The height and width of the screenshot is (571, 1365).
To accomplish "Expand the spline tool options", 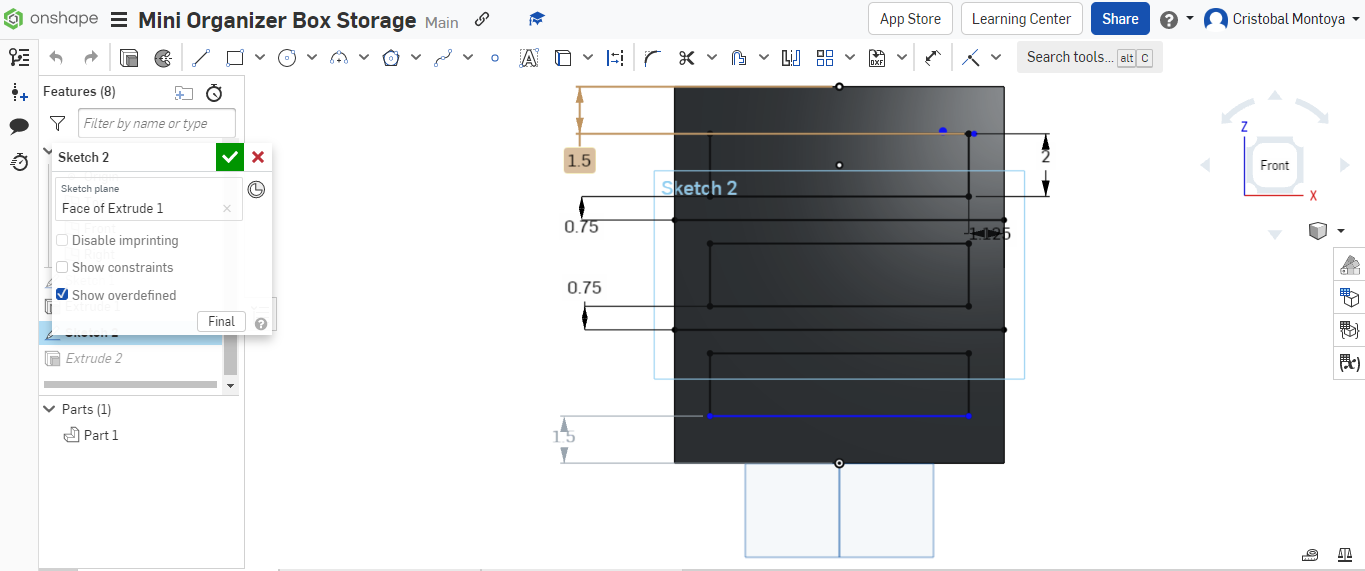I will point(468,58).
